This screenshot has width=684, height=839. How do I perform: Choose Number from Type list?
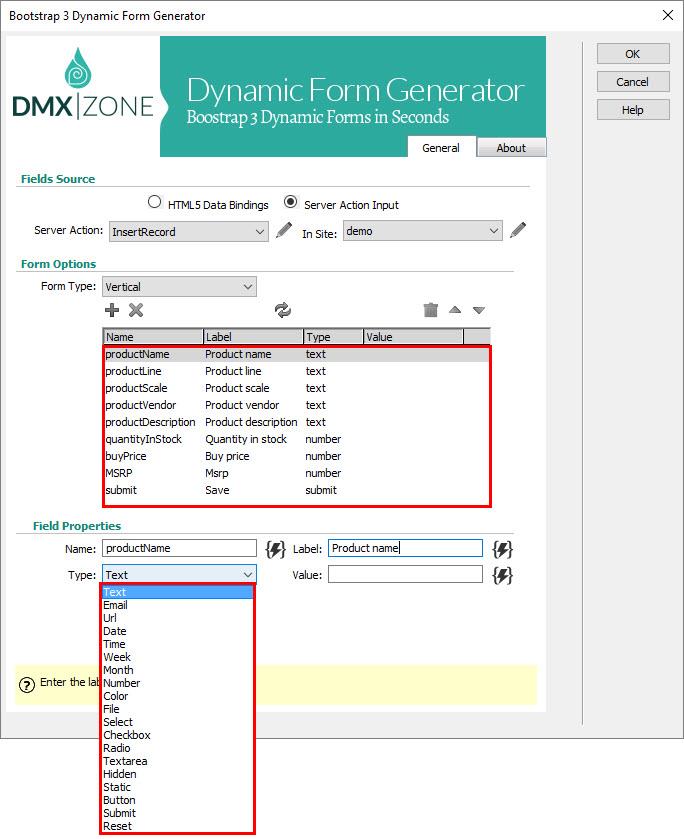(x=178, y=683)
